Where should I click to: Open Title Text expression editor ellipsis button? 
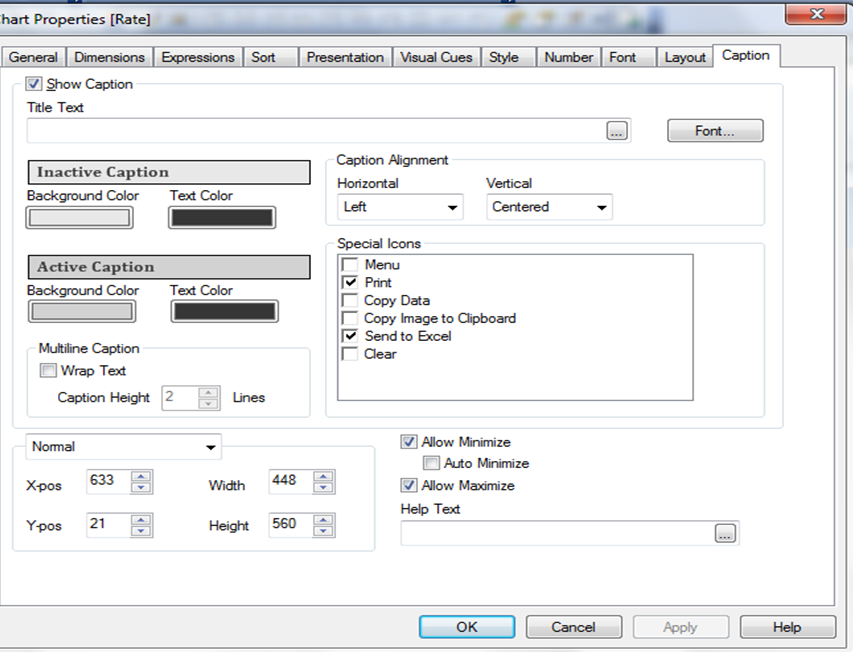point(616,131)
